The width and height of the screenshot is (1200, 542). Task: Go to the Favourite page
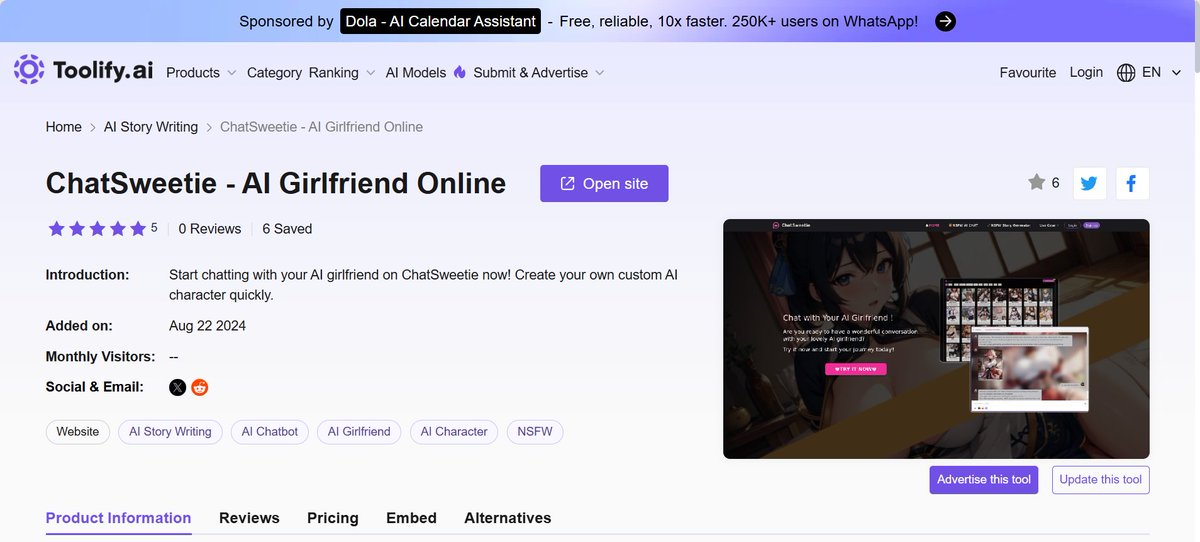1028,73
